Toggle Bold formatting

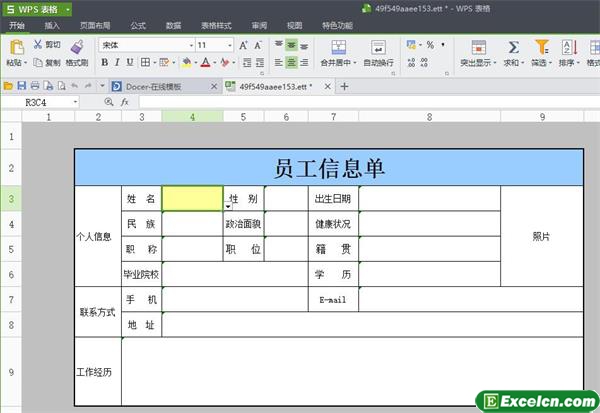pos(103,62)
